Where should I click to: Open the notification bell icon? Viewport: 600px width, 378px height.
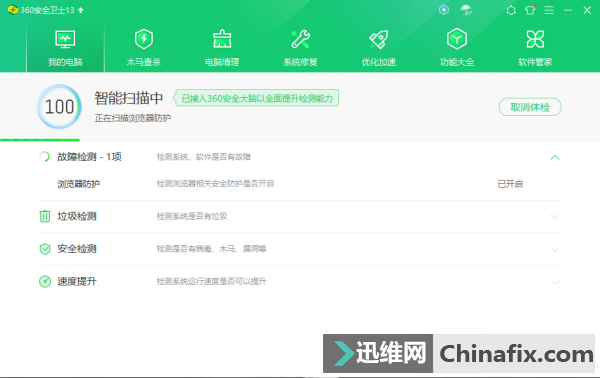[x=511, y=10]
